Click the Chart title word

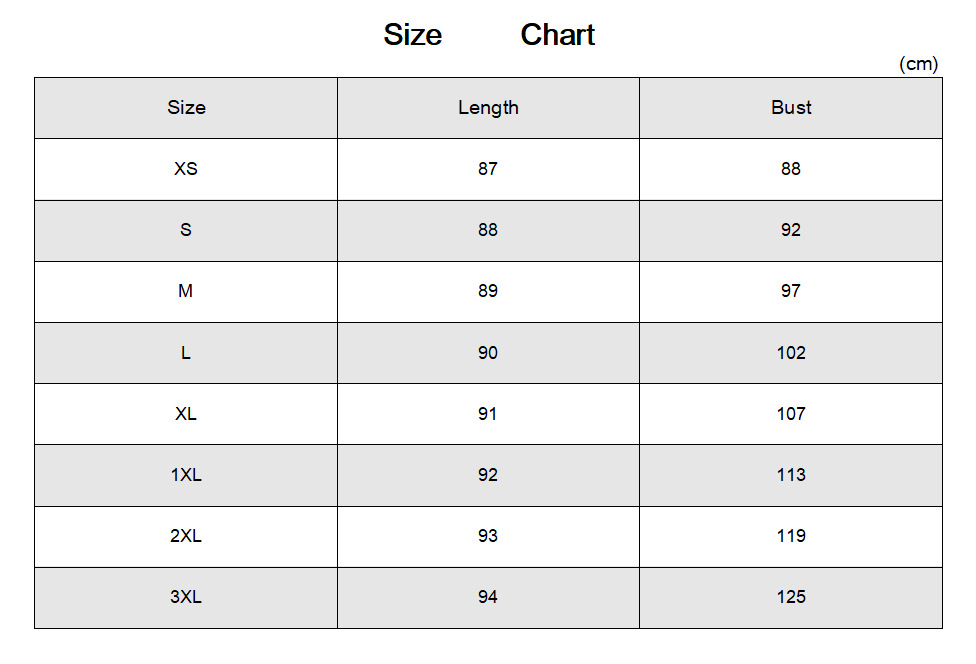(558, 35)
